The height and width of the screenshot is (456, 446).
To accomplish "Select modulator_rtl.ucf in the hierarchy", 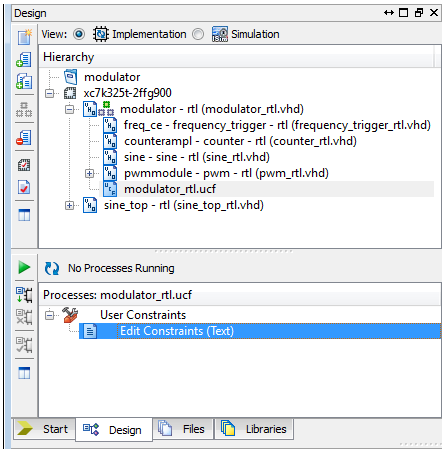I will click(170, 189).
